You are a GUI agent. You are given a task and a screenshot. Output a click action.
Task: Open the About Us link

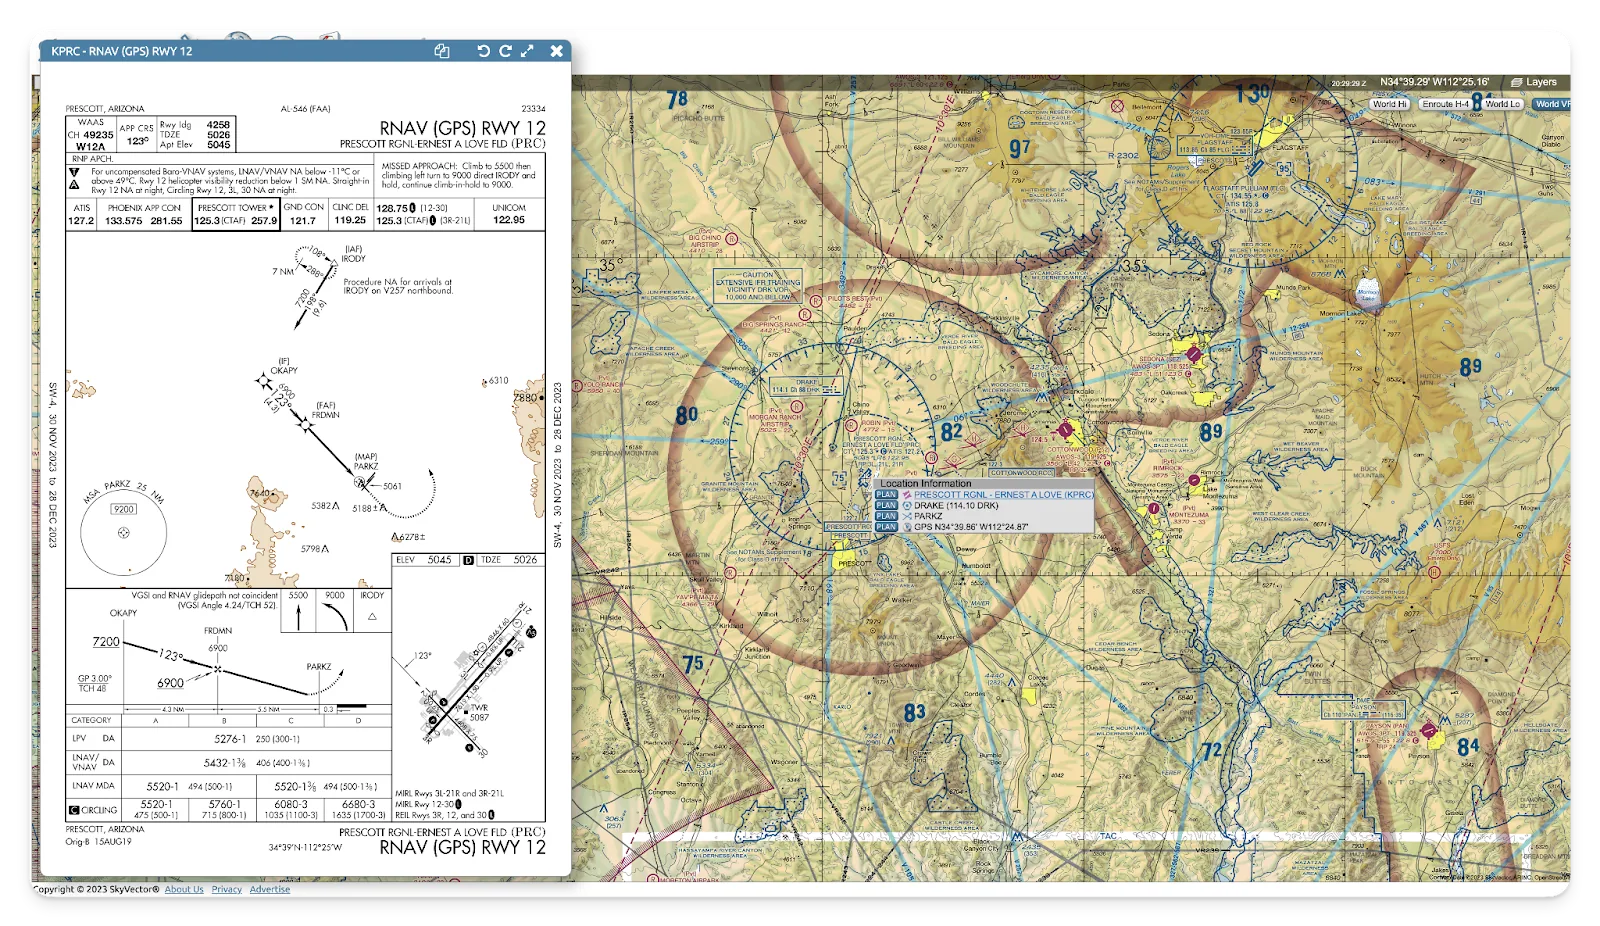point(184,889)
